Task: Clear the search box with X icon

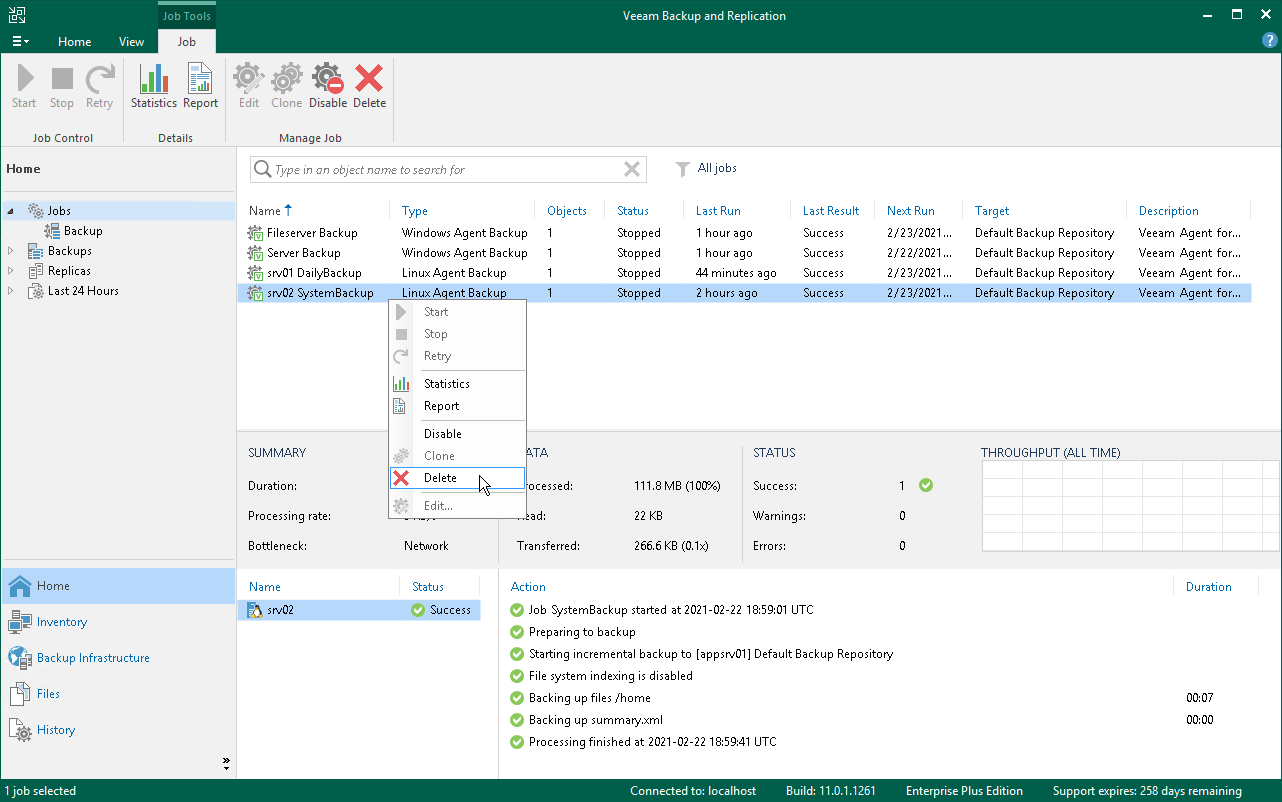Action: 631,170
